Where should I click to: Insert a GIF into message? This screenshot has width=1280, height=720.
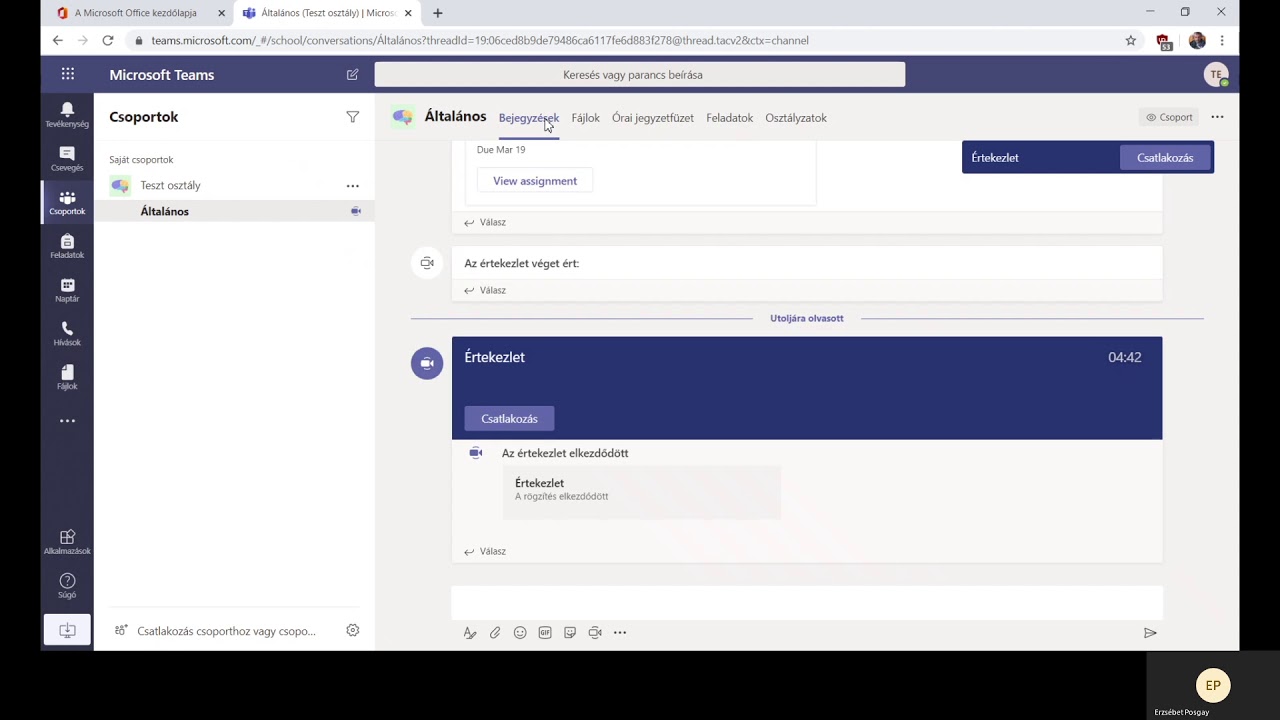coord(545,632)
